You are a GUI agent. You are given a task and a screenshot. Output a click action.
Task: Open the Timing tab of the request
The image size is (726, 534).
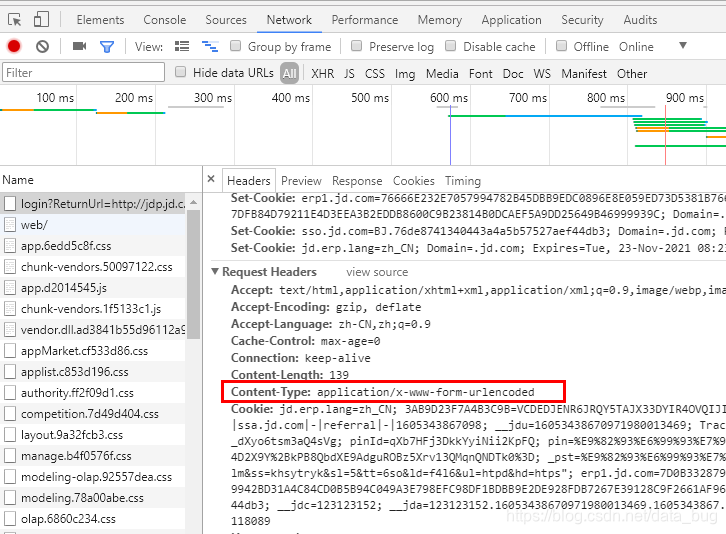pos(463,181)
